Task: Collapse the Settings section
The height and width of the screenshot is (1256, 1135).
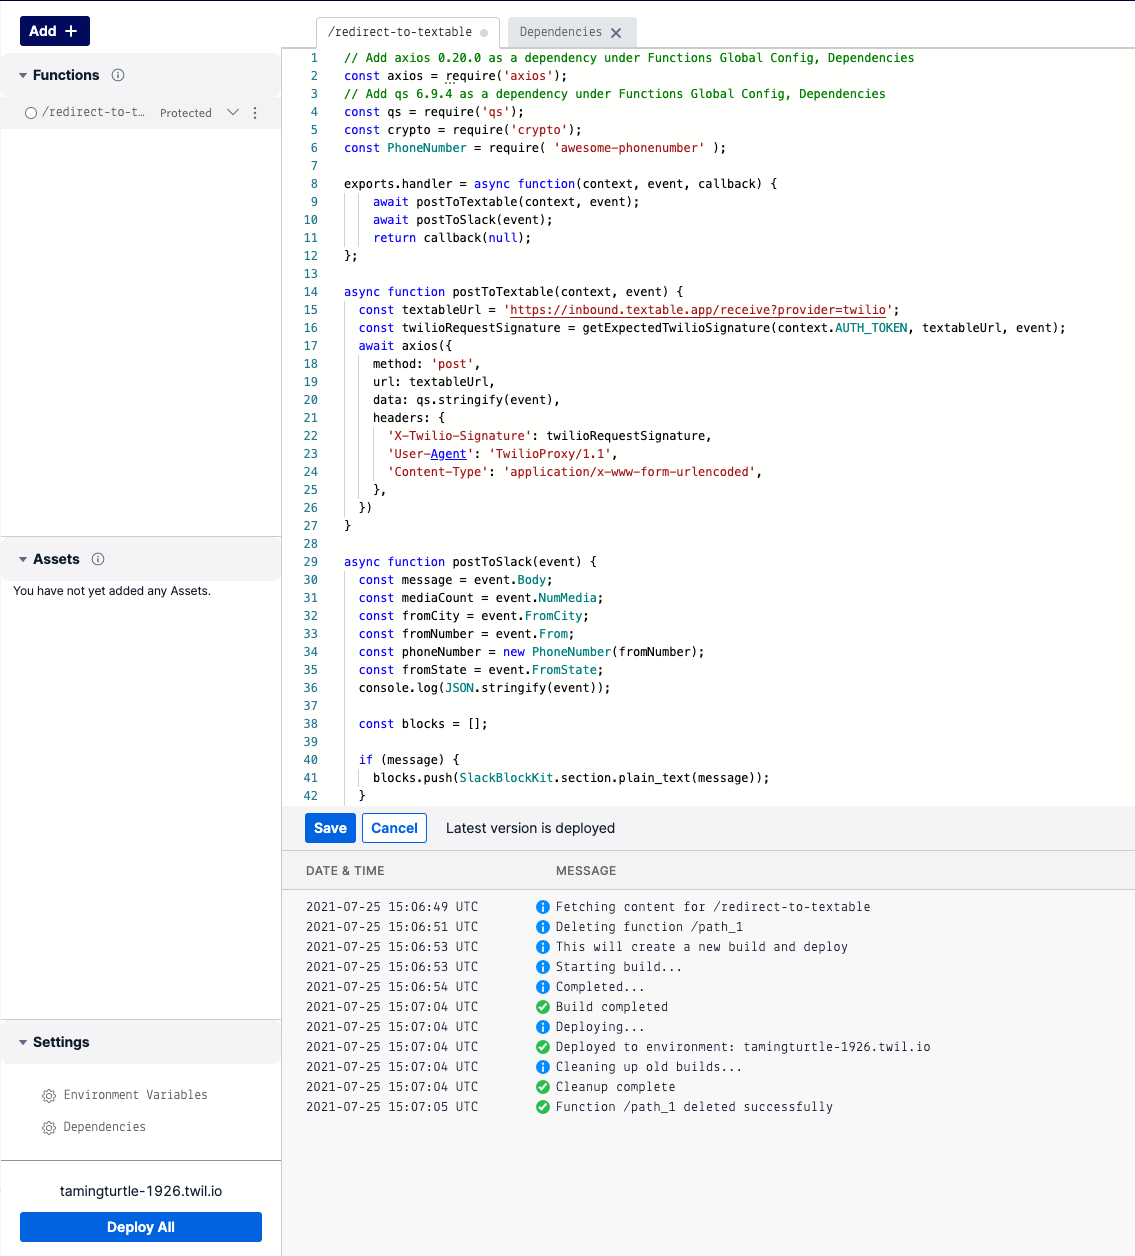Action: pos(23,1041)
